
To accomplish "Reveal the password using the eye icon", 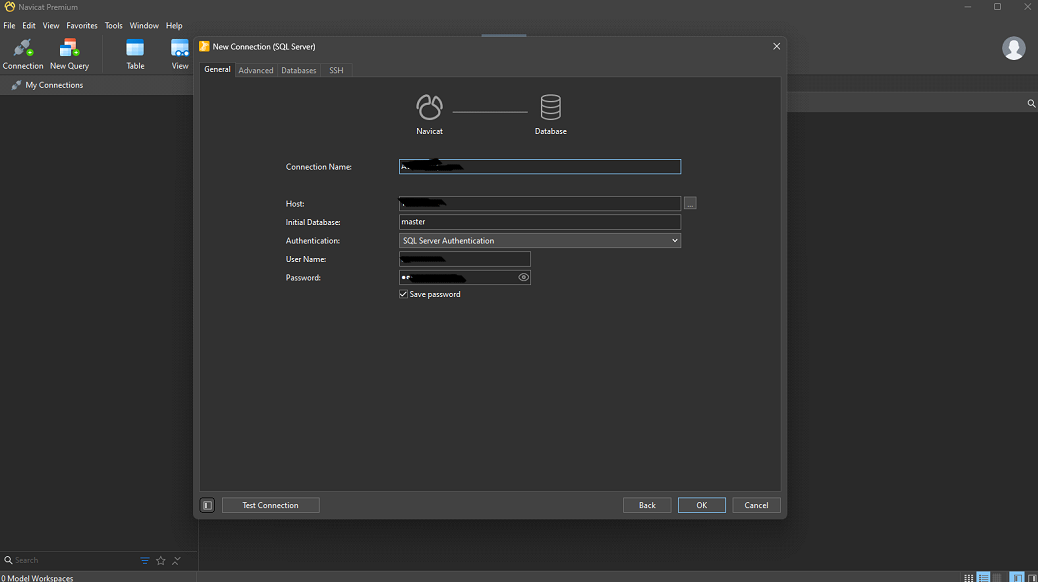I will coord(523,277).
